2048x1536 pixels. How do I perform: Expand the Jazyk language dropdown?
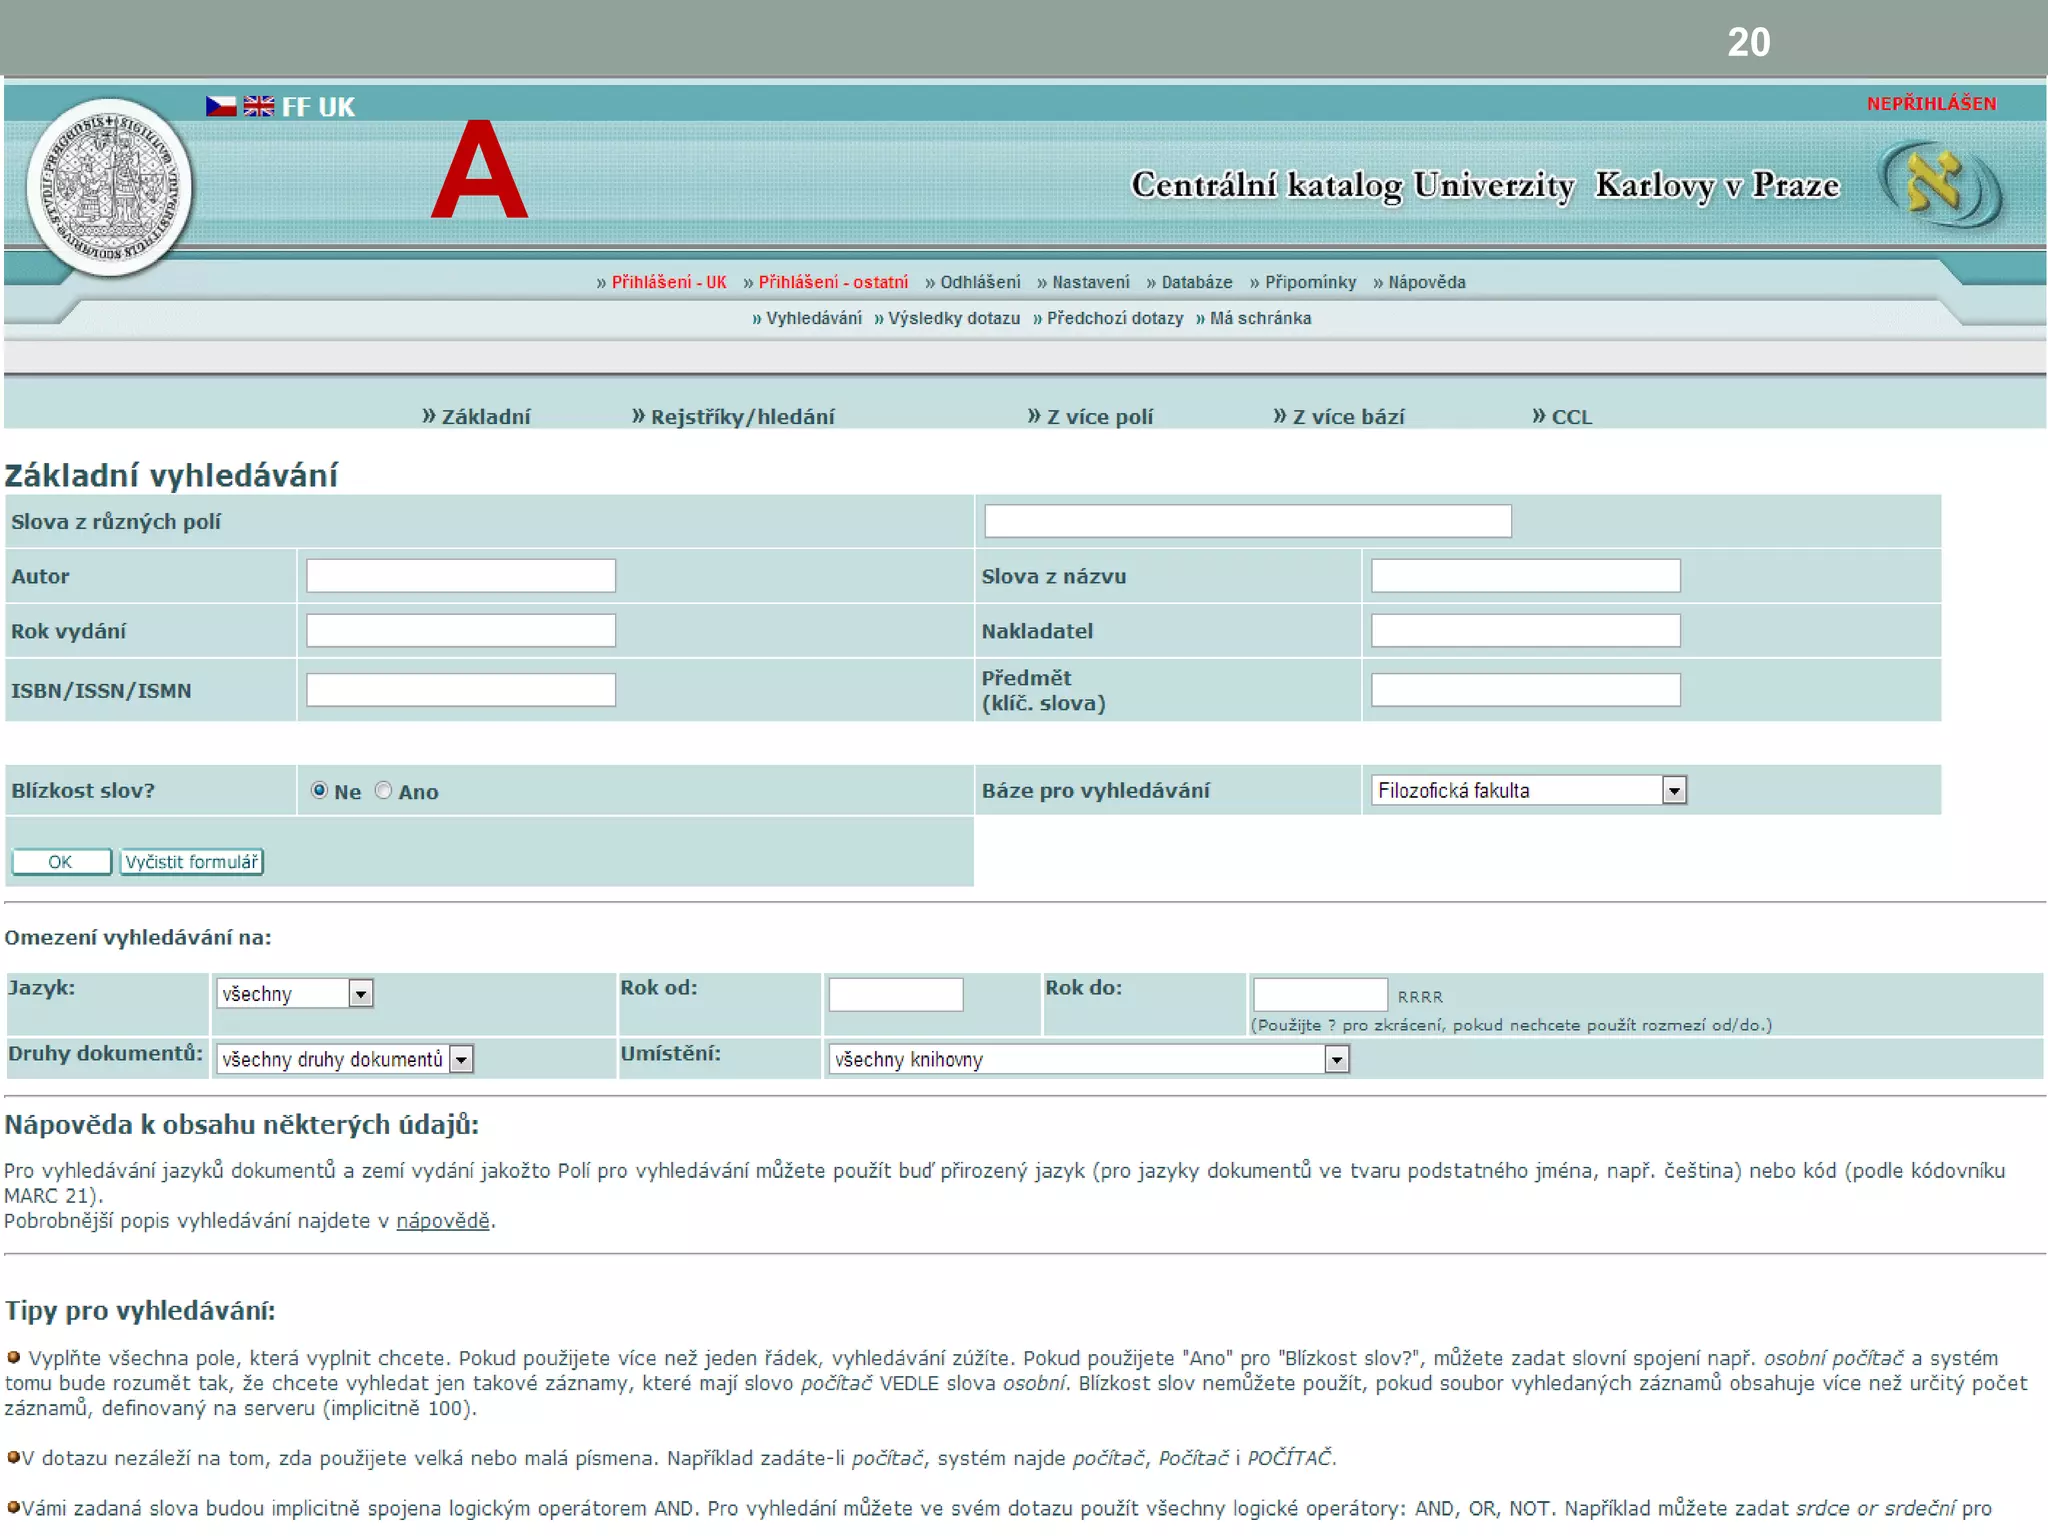click(360, 993)
